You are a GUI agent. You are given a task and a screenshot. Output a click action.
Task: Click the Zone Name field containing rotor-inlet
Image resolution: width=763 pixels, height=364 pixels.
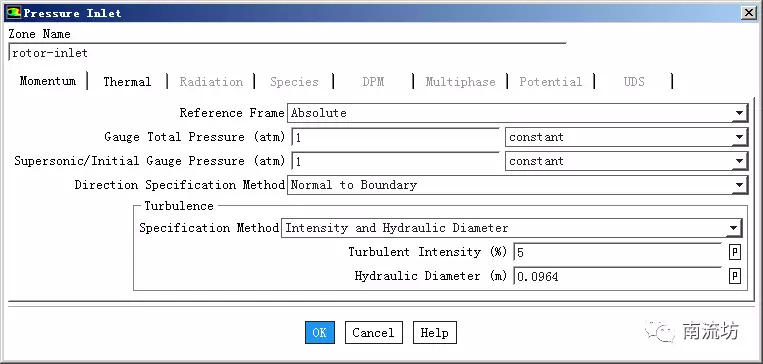click(x=287, y=53)
